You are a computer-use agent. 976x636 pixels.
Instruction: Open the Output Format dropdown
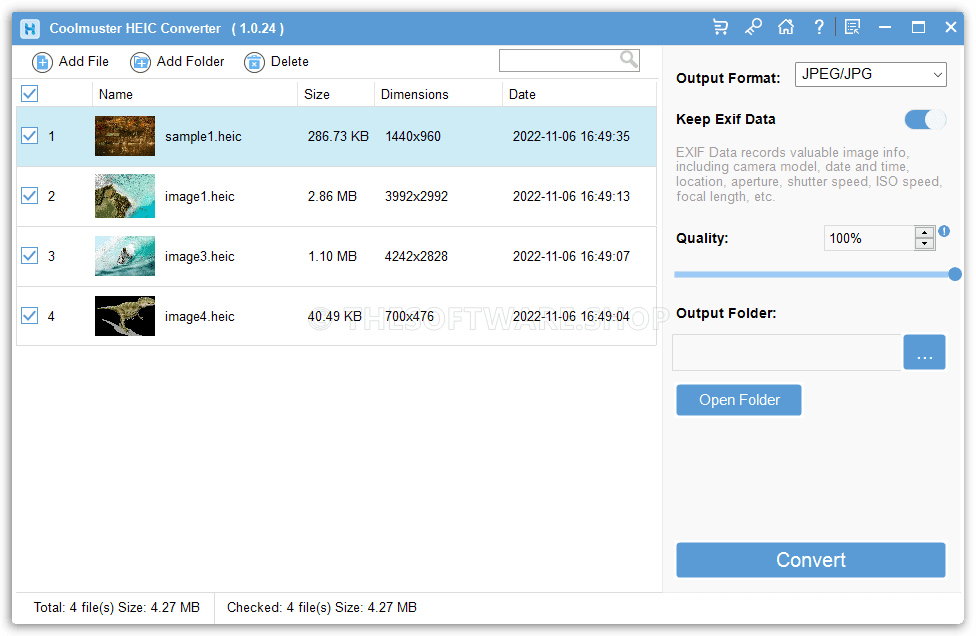tap(871, 75)
